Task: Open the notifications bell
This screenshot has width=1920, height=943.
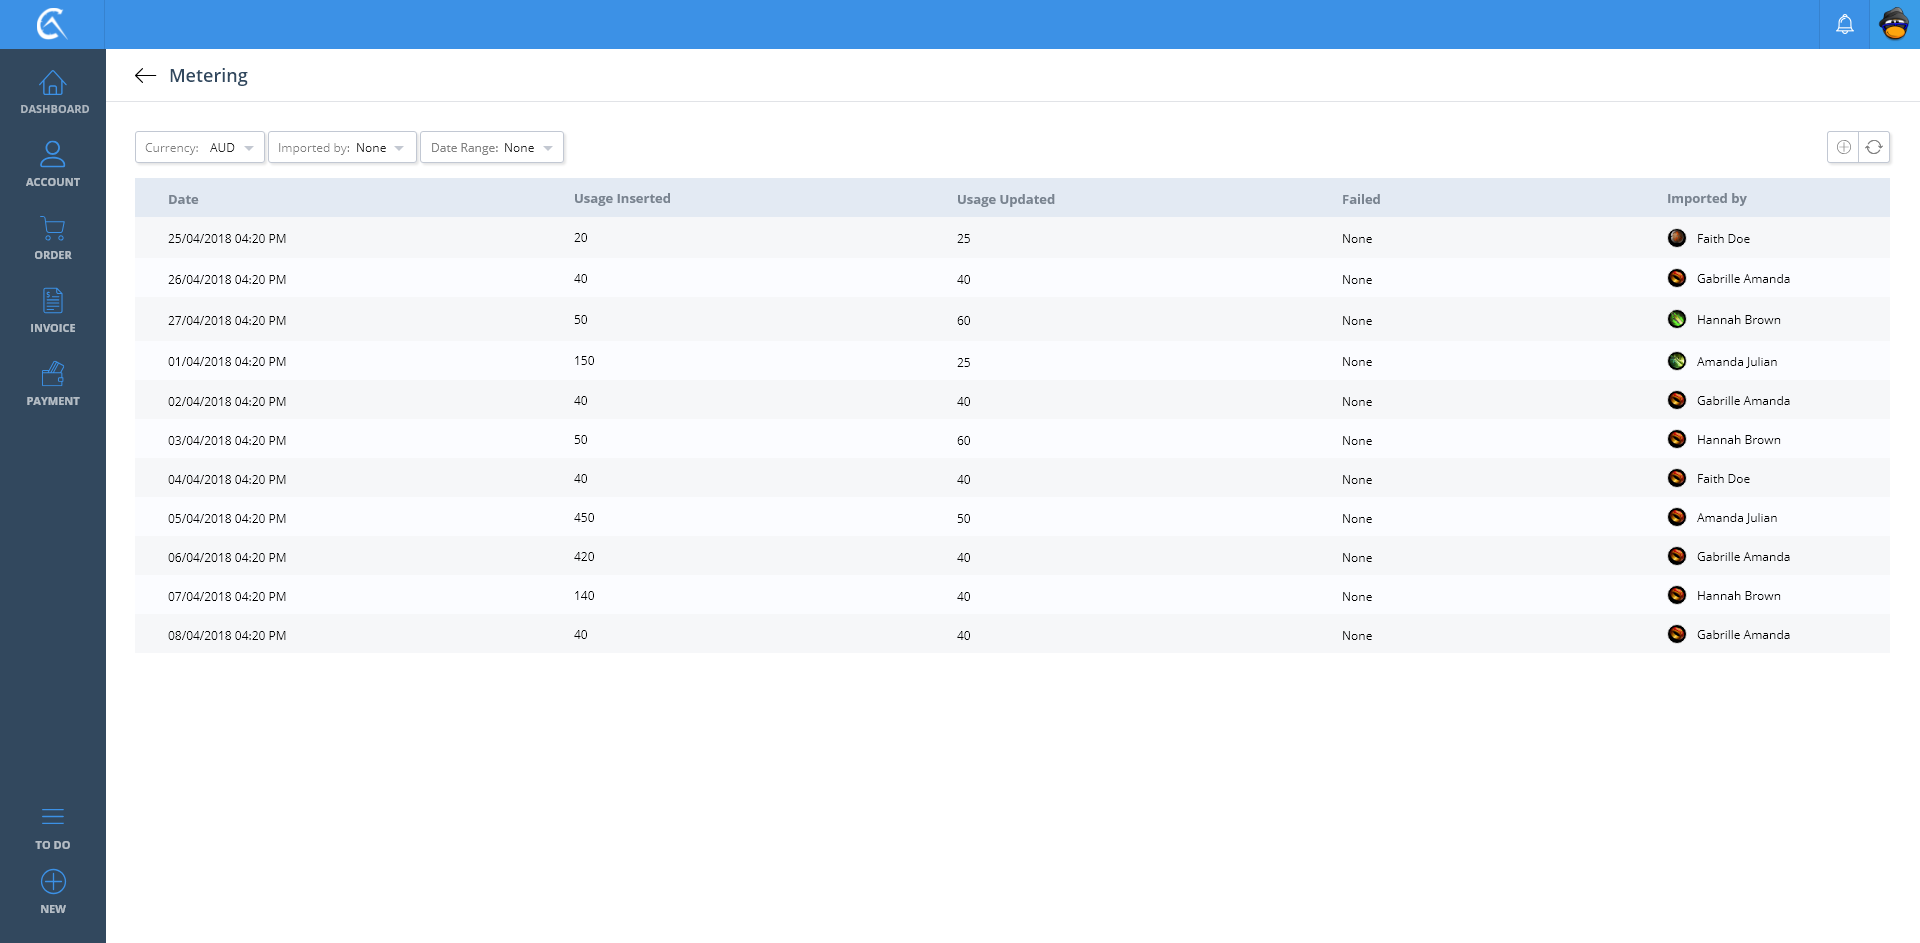Action: pos(1844,24)
